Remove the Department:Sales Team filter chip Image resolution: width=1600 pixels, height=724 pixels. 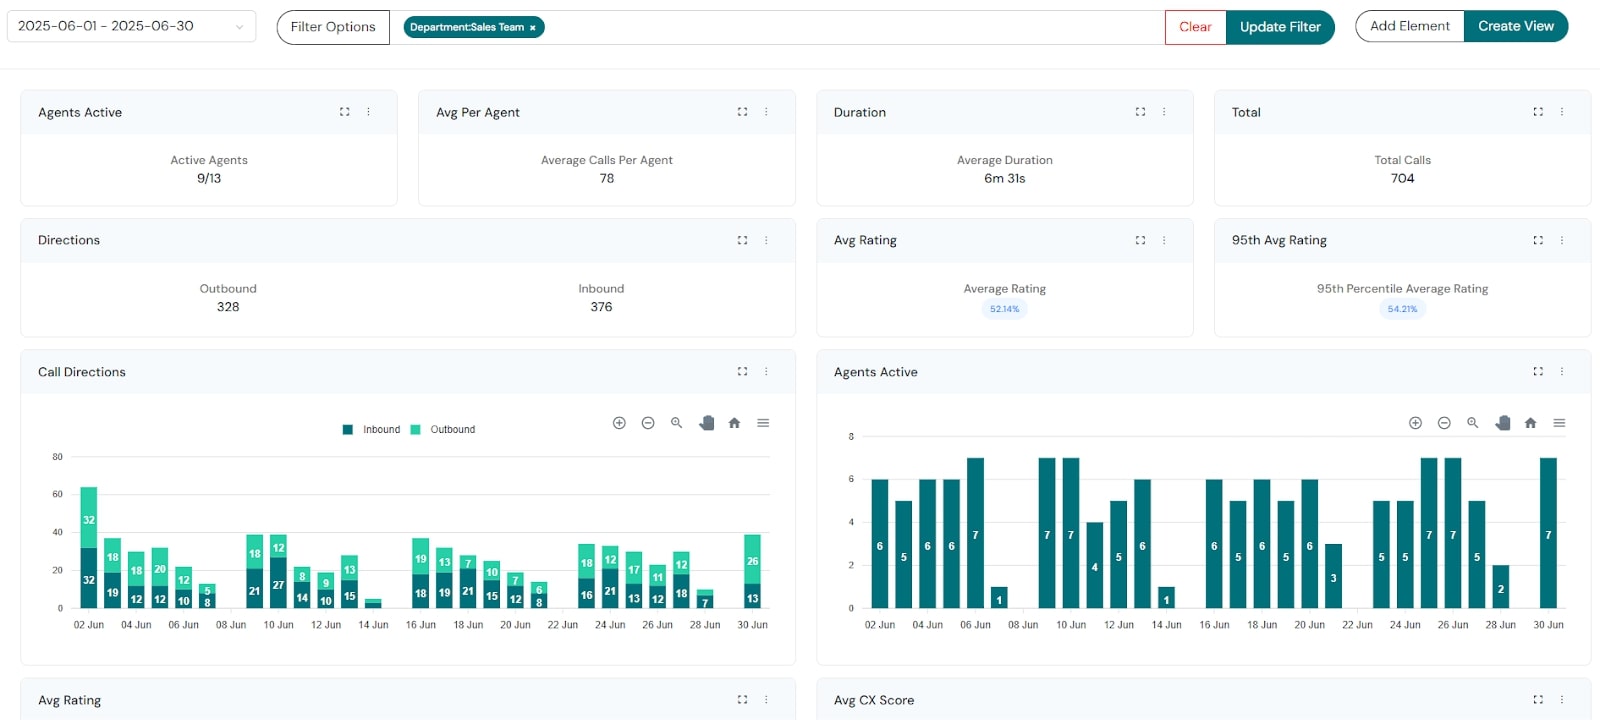533,28
